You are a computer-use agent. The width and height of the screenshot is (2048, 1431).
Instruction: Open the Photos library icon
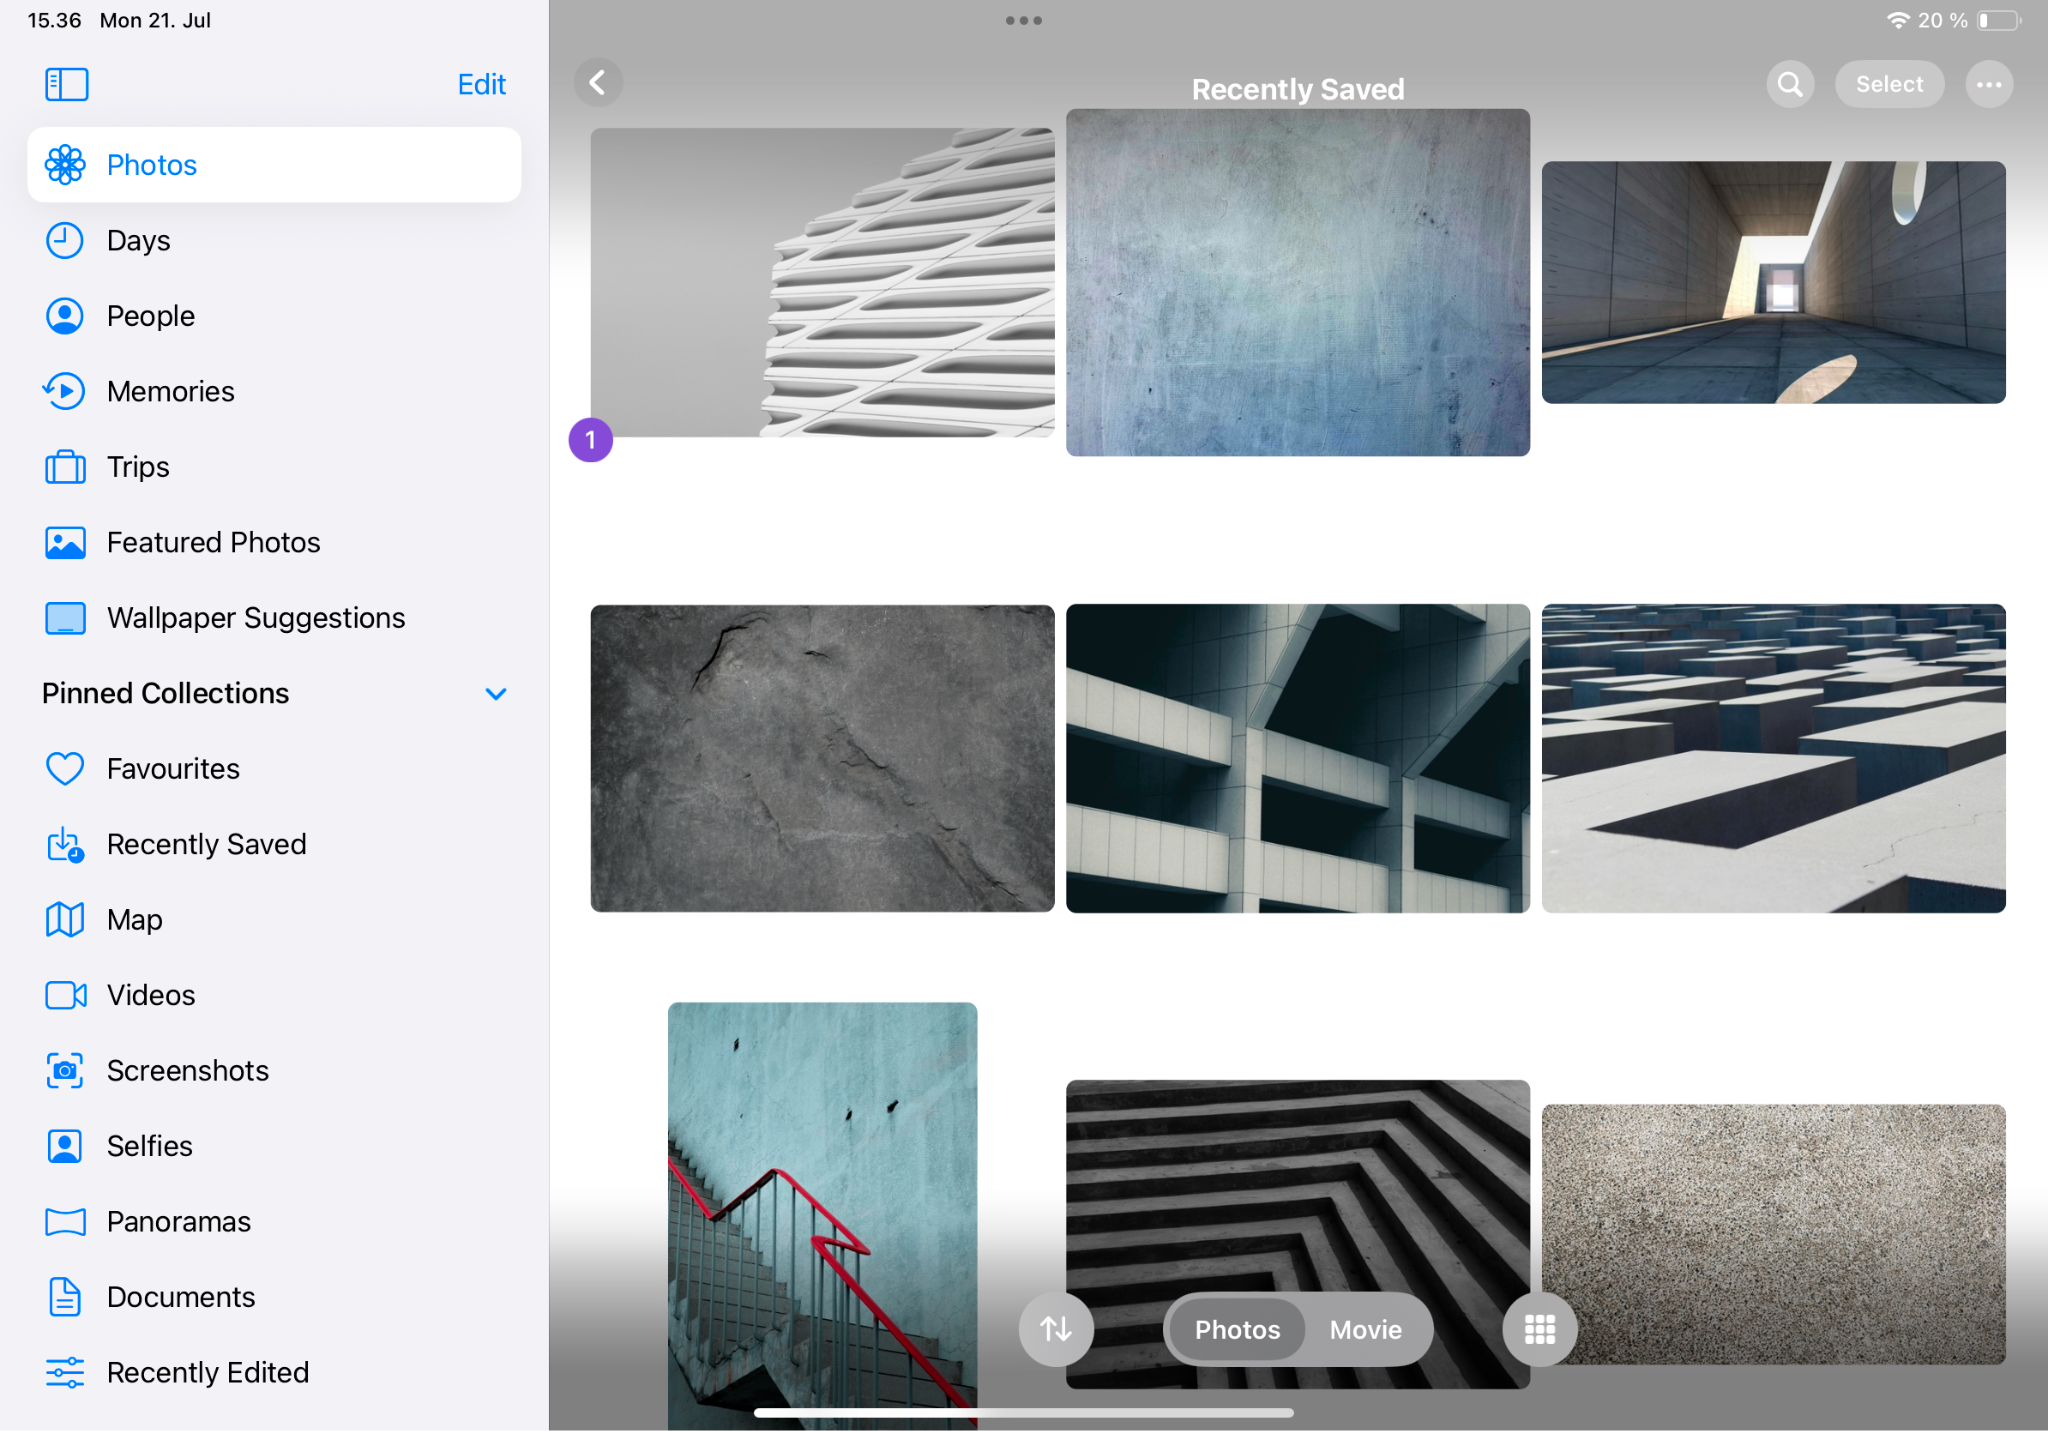click(65, 165)
